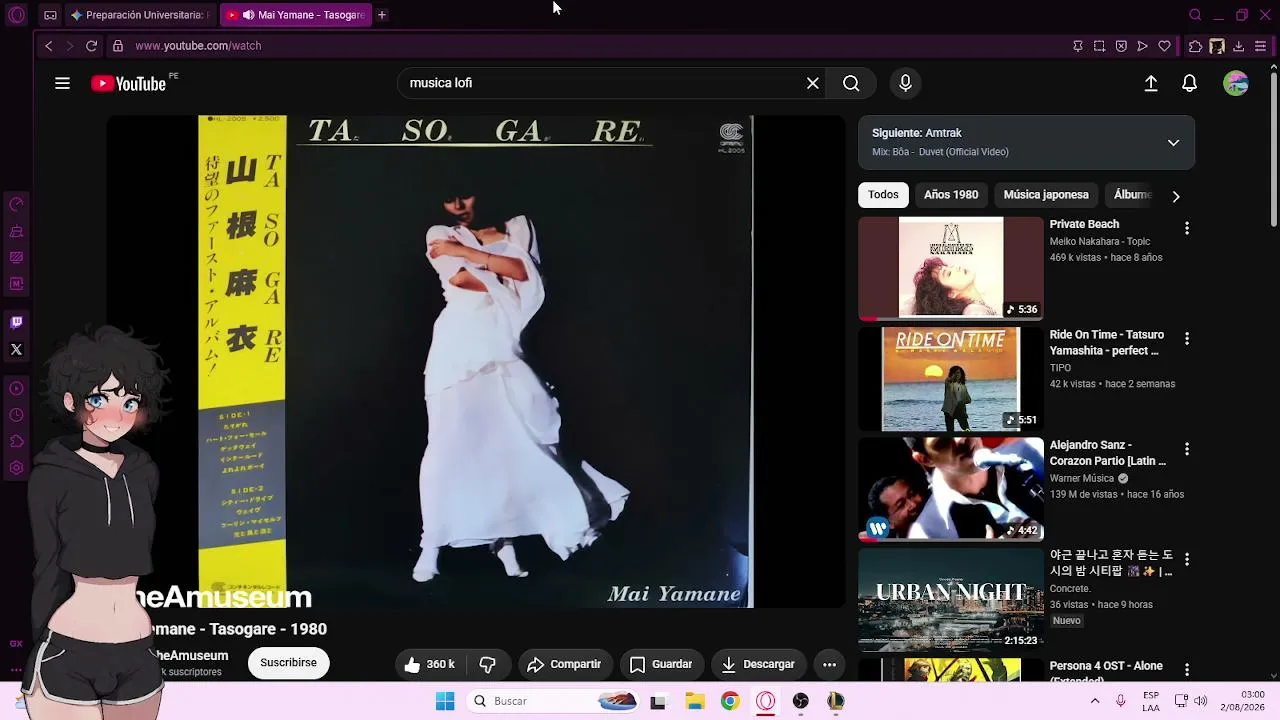Filter by Música japonesa chip
This screenshot has width=1280, height=720.
coord(1046,195)
